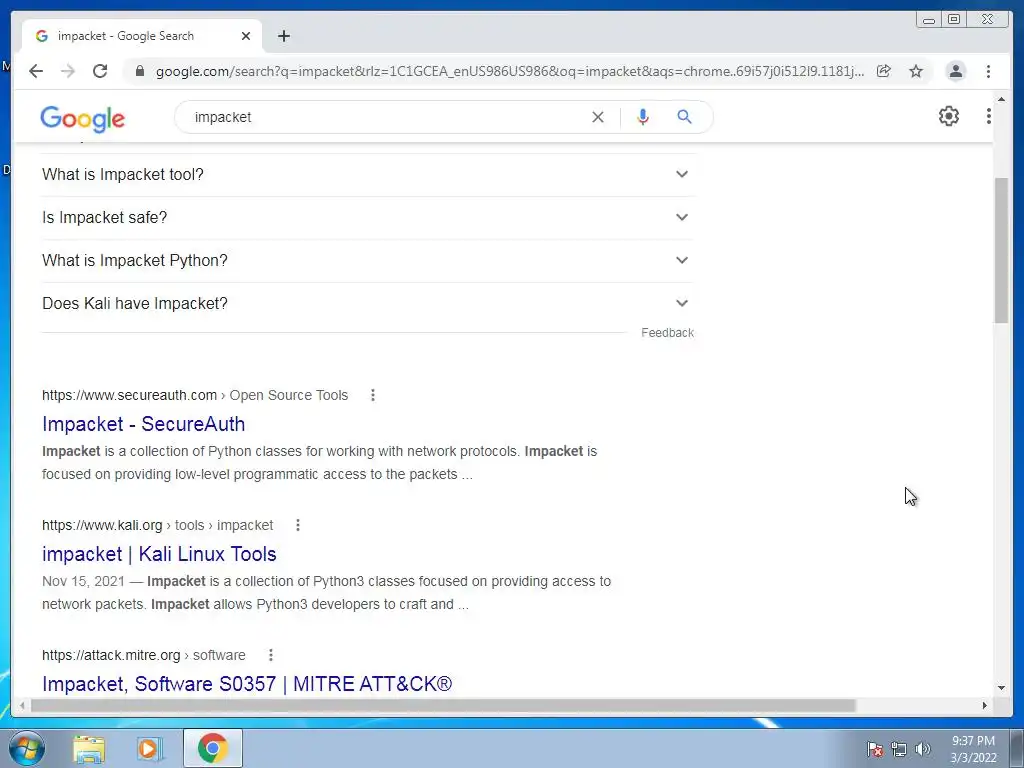Open the network icon in system tray
The image size is (1024, 768).
click(x=899, y=749)
